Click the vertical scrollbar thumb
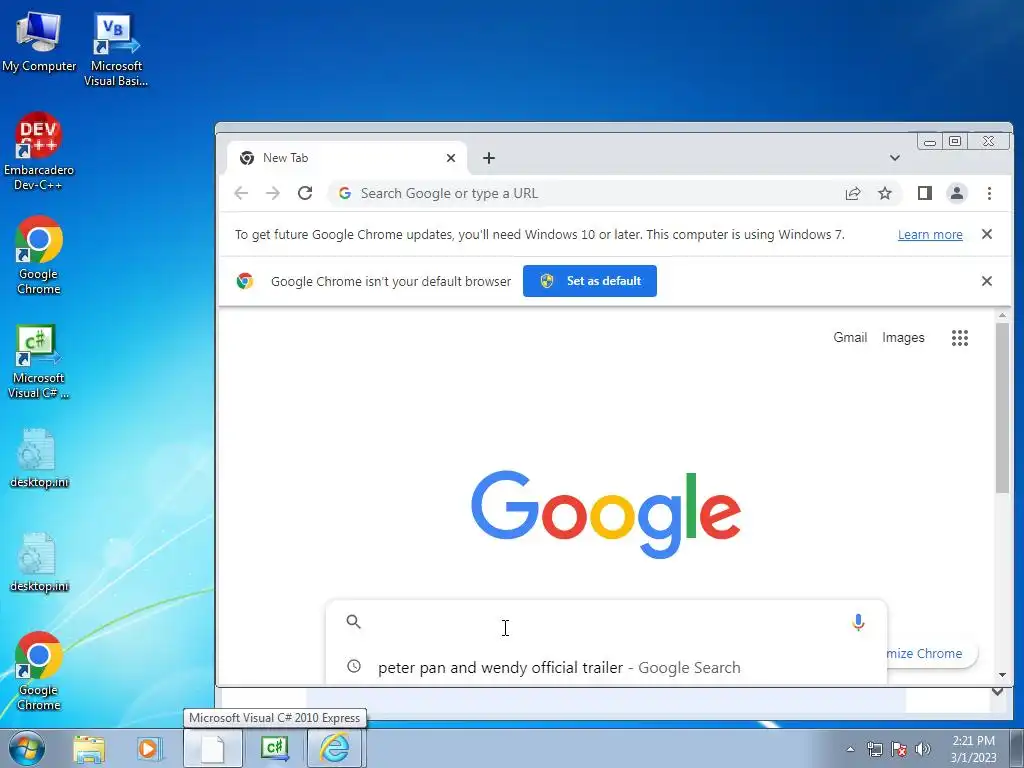This screenshot has height=768, width=1024. coord(1002,408)
